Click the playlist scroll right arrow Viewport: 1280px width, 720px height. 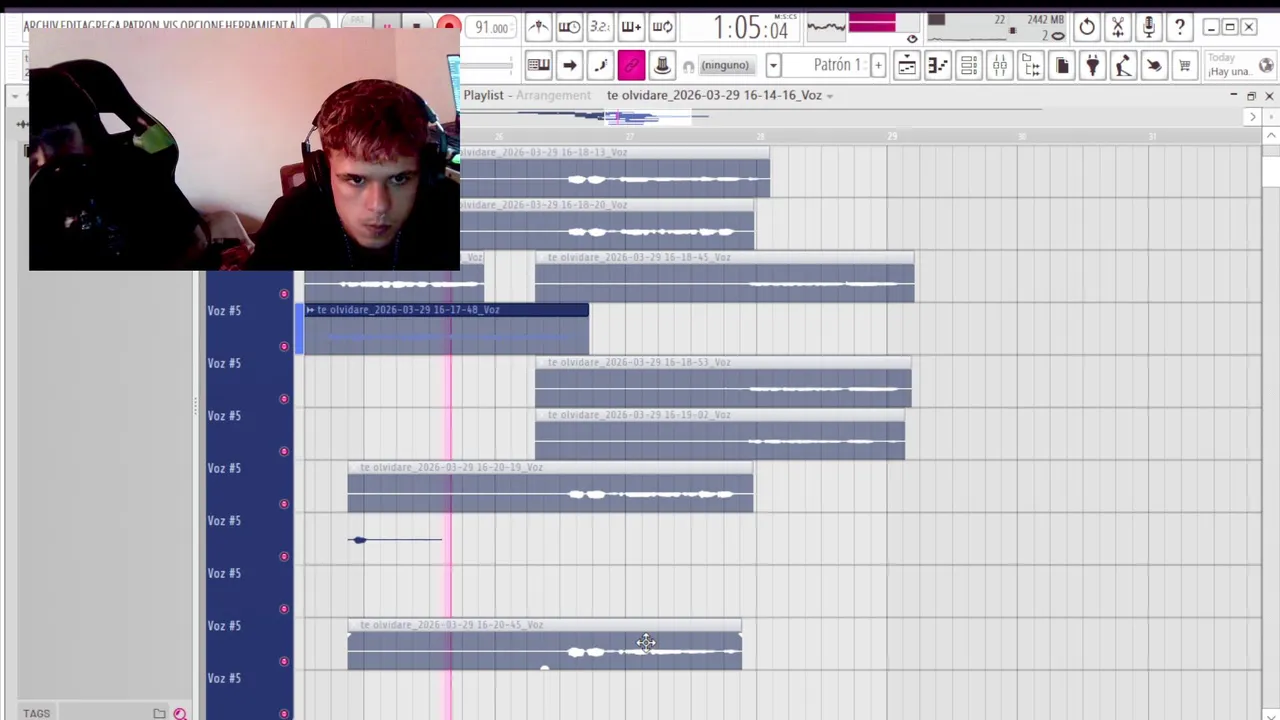[x=1252, y=117]
